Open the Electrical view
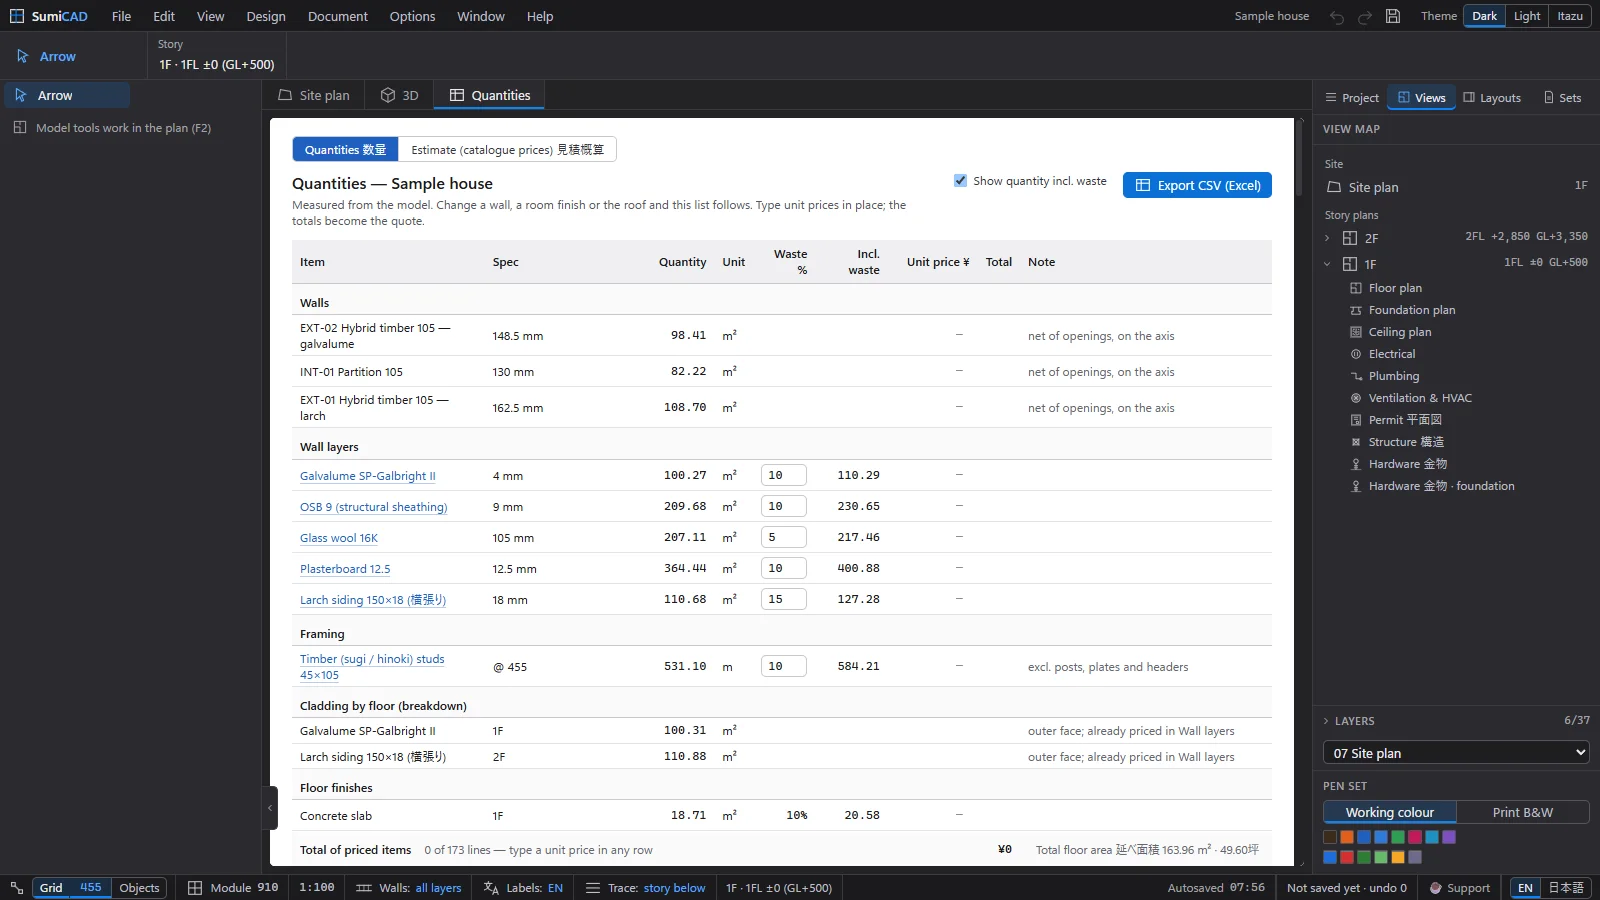1600x900 pixels. 1391,354
